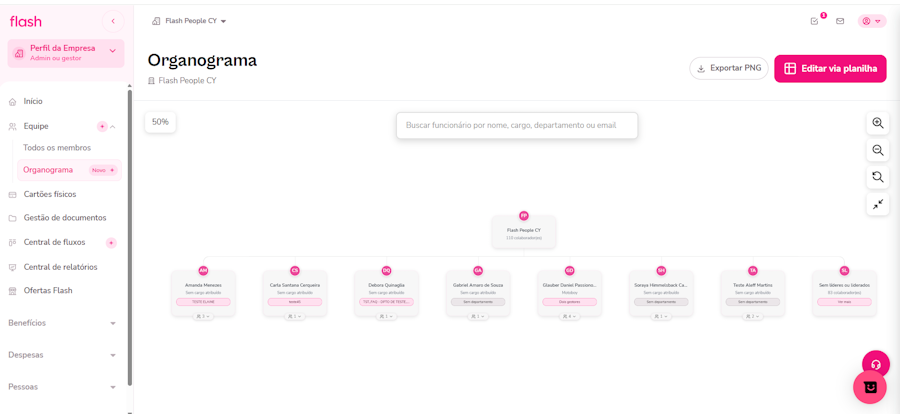Click the flash logo

click(26, 22)
